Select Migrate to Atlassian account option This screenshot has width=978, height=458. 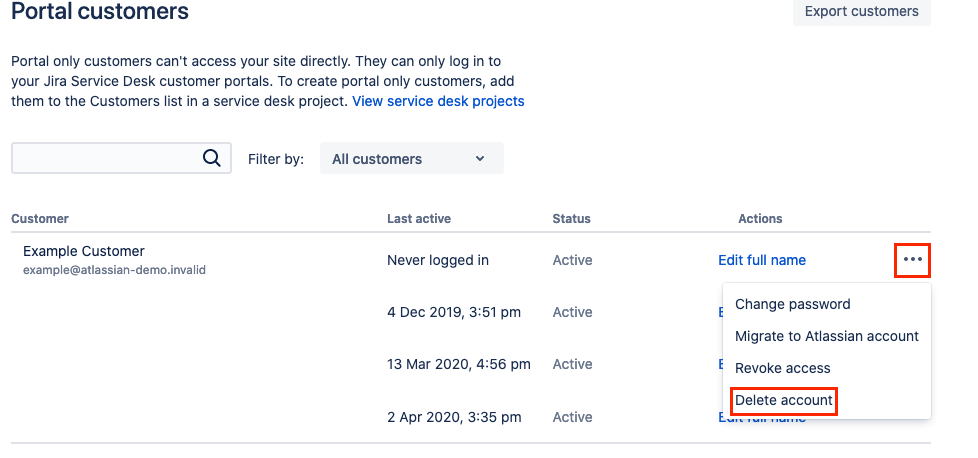coord(826,337)
